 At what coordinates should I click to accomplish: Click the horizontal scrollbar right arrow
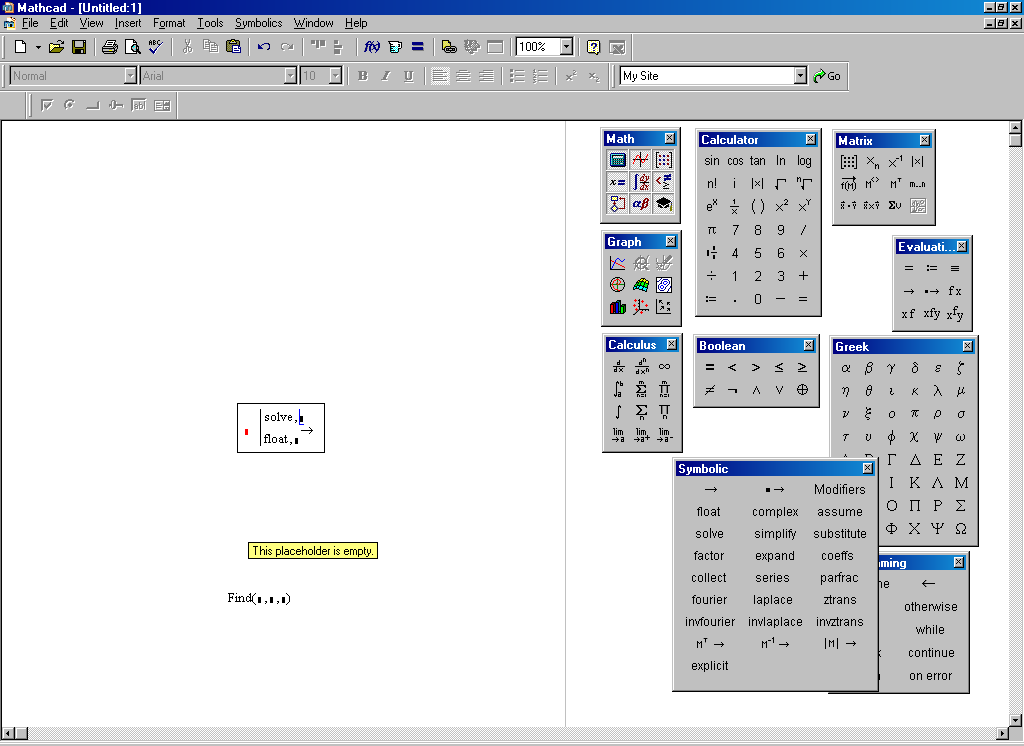(x=1002, y=734)
